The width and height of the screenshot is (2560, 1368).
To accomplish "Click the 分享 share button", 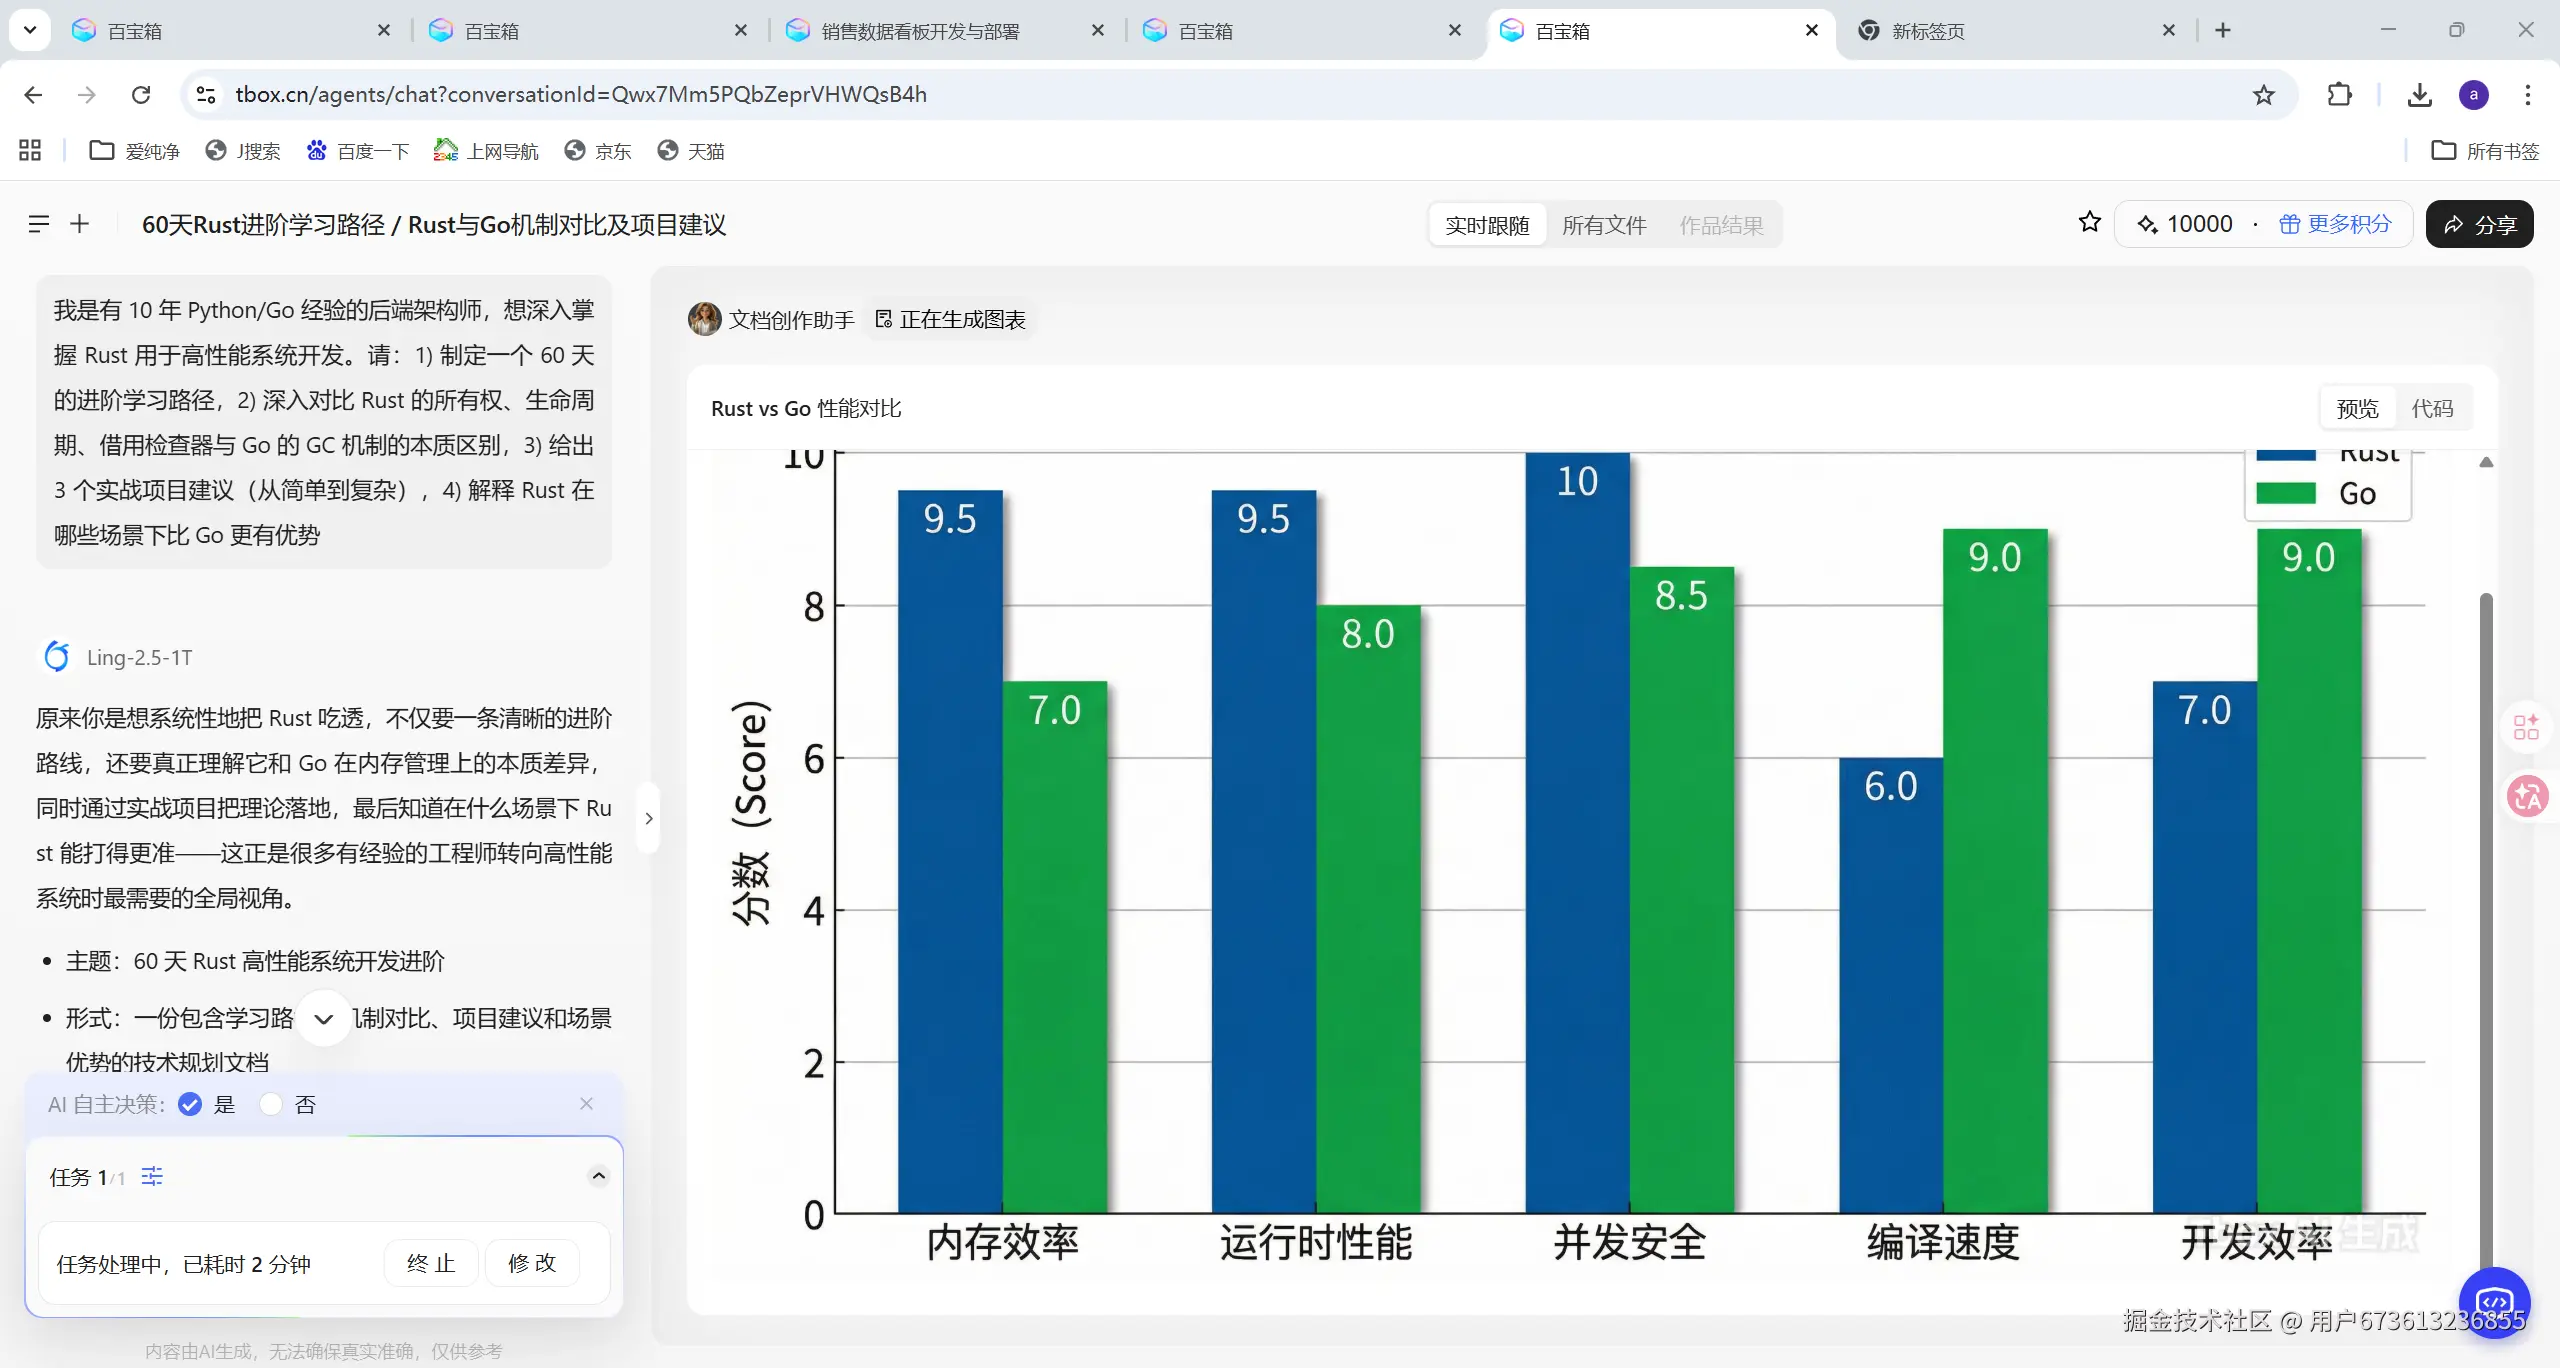I will coord(2479,224).
